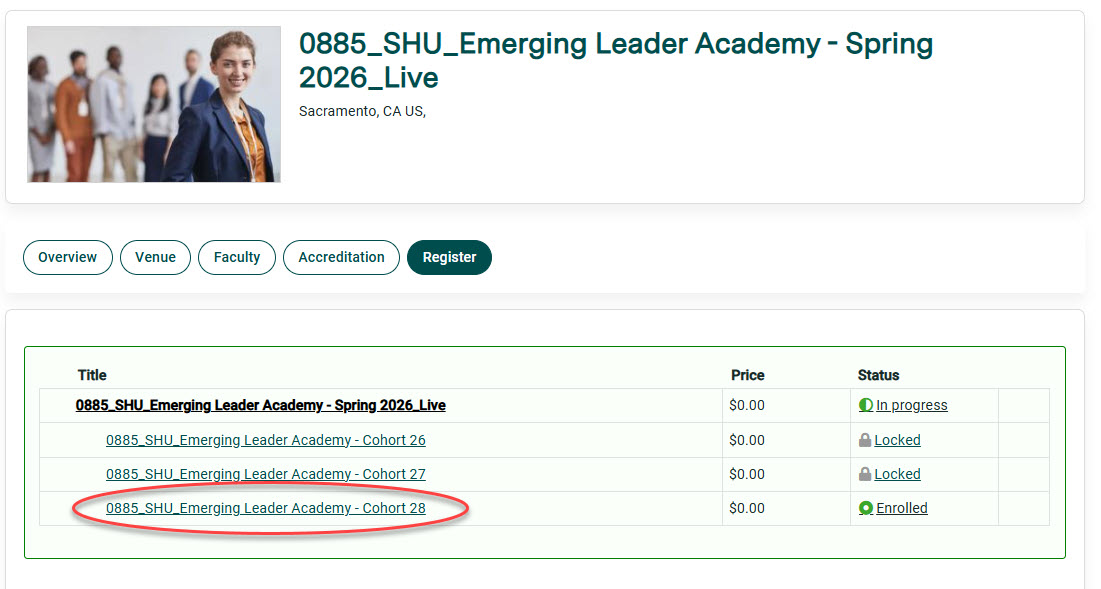This screenshot has width=1101, height=589.
Task: Click the half-filled progress circle icon
Action: (x=866, y=405)
